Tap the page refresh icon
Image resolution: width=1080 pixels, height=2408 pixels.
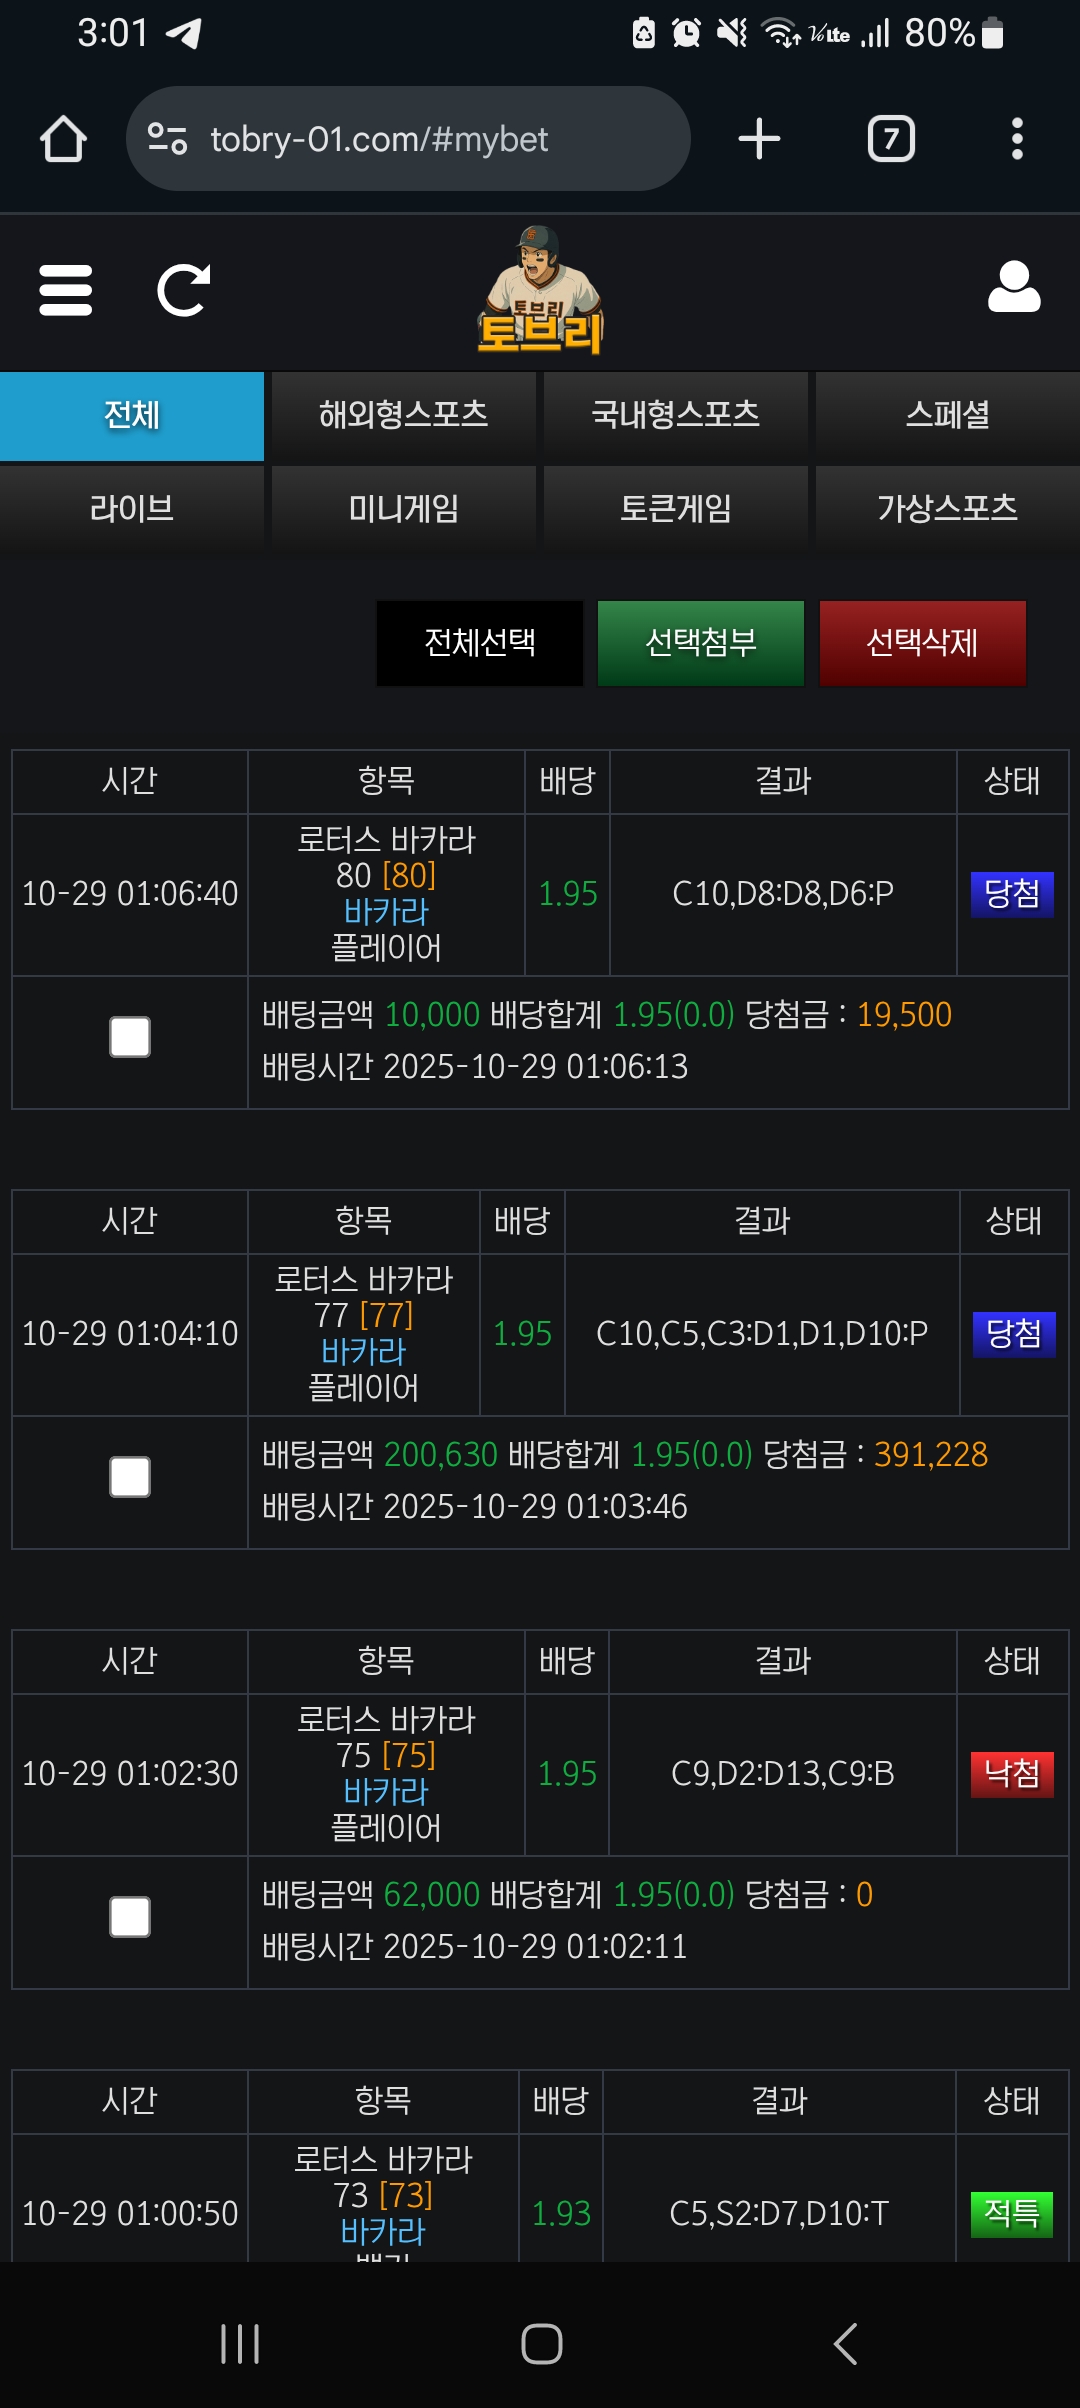tap(184, 290)
